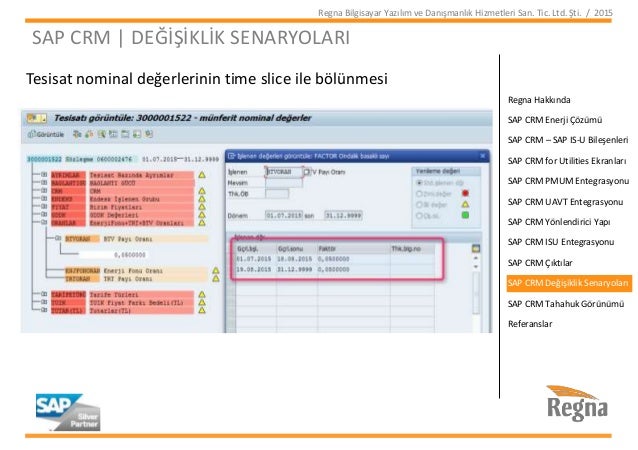
Task: Click red circle status icon in dialog
Action: [x=465, y=193]
